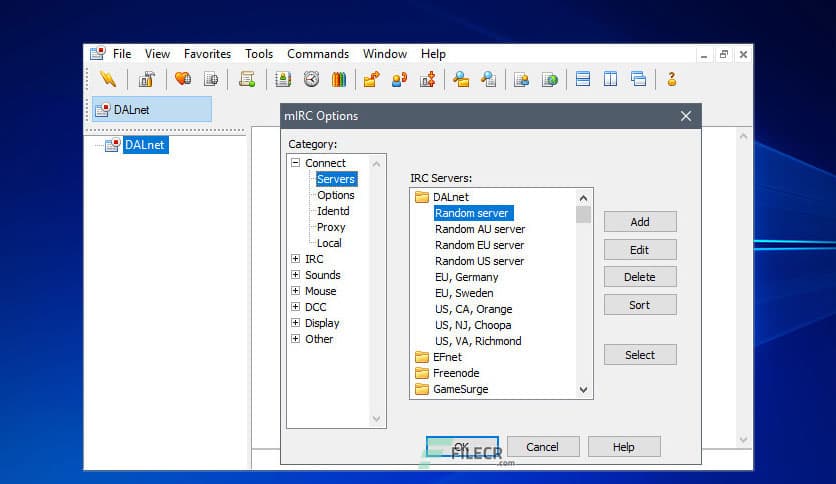Open the Options hammer toolbar icon

coord(147,79)
